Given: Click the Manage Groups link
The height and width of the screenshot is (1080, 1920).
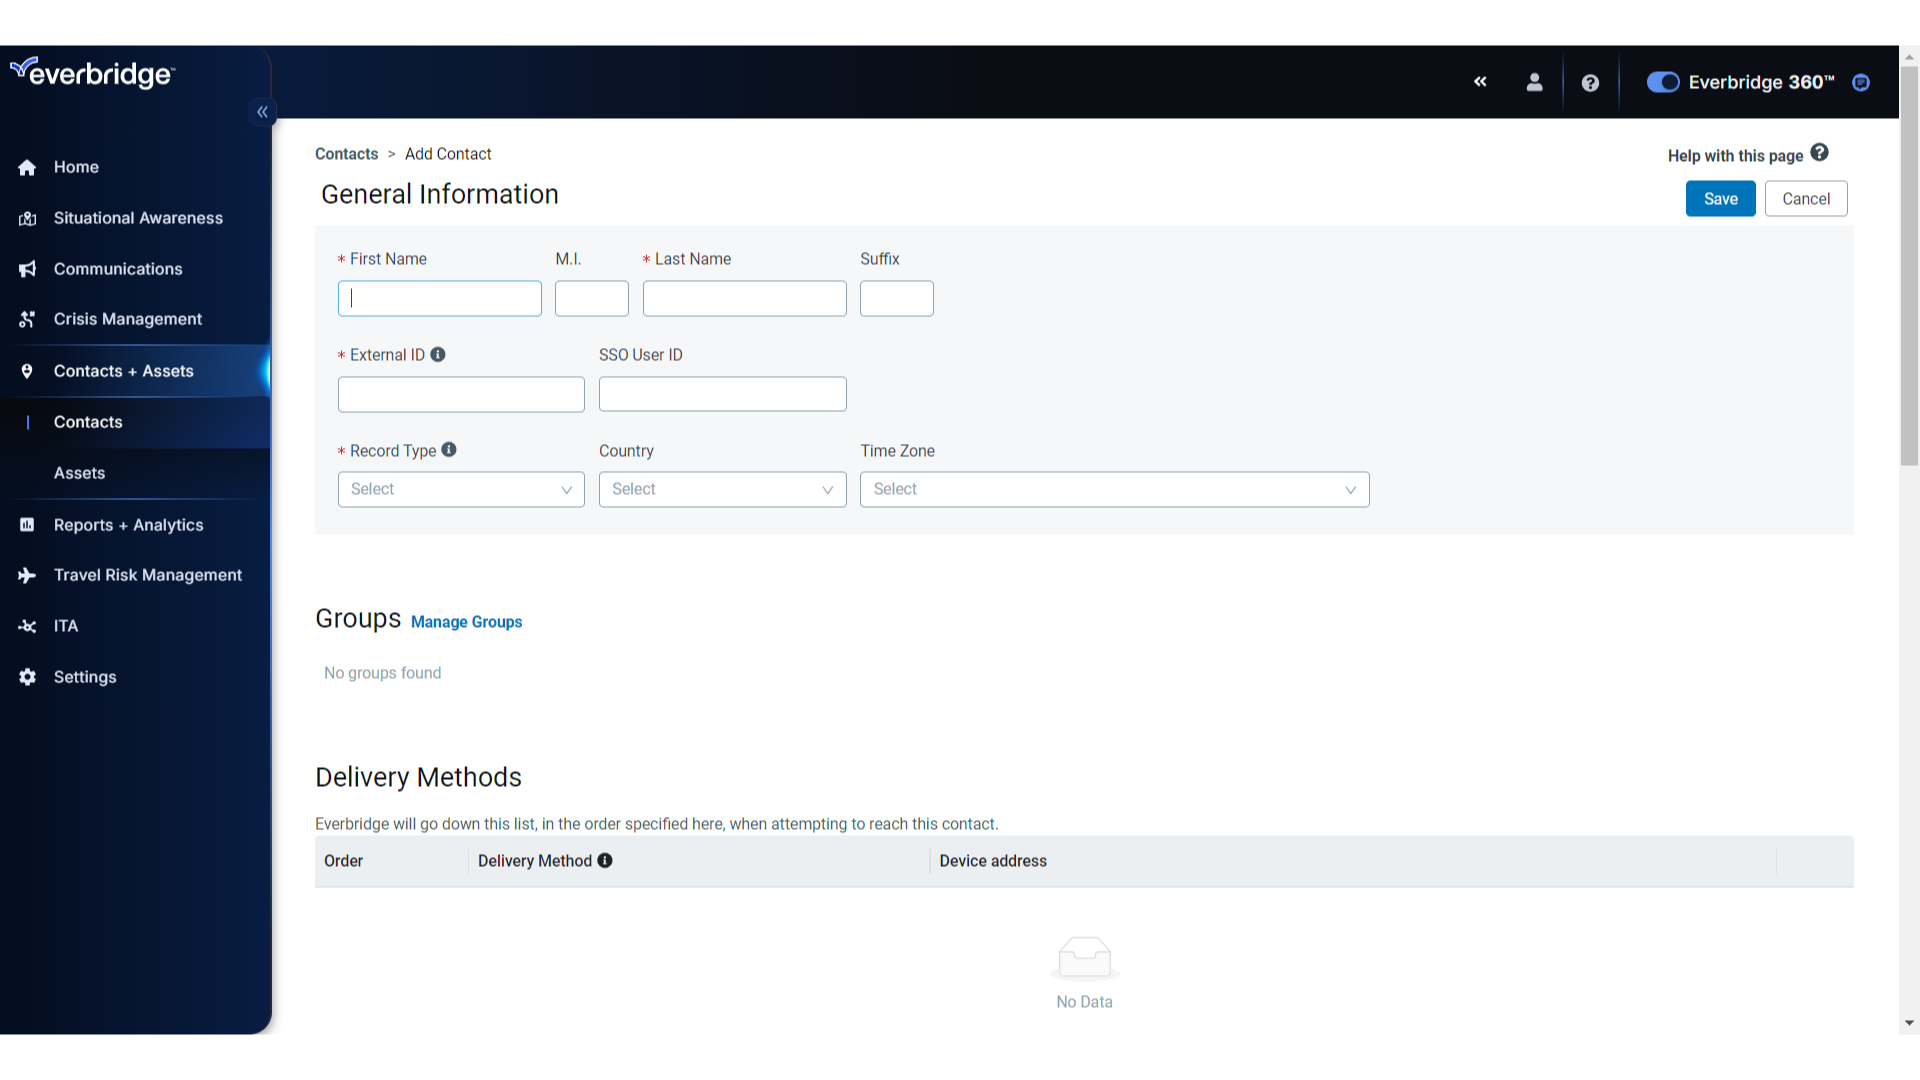Looking at the screenshot, I should tap(467, 621).
